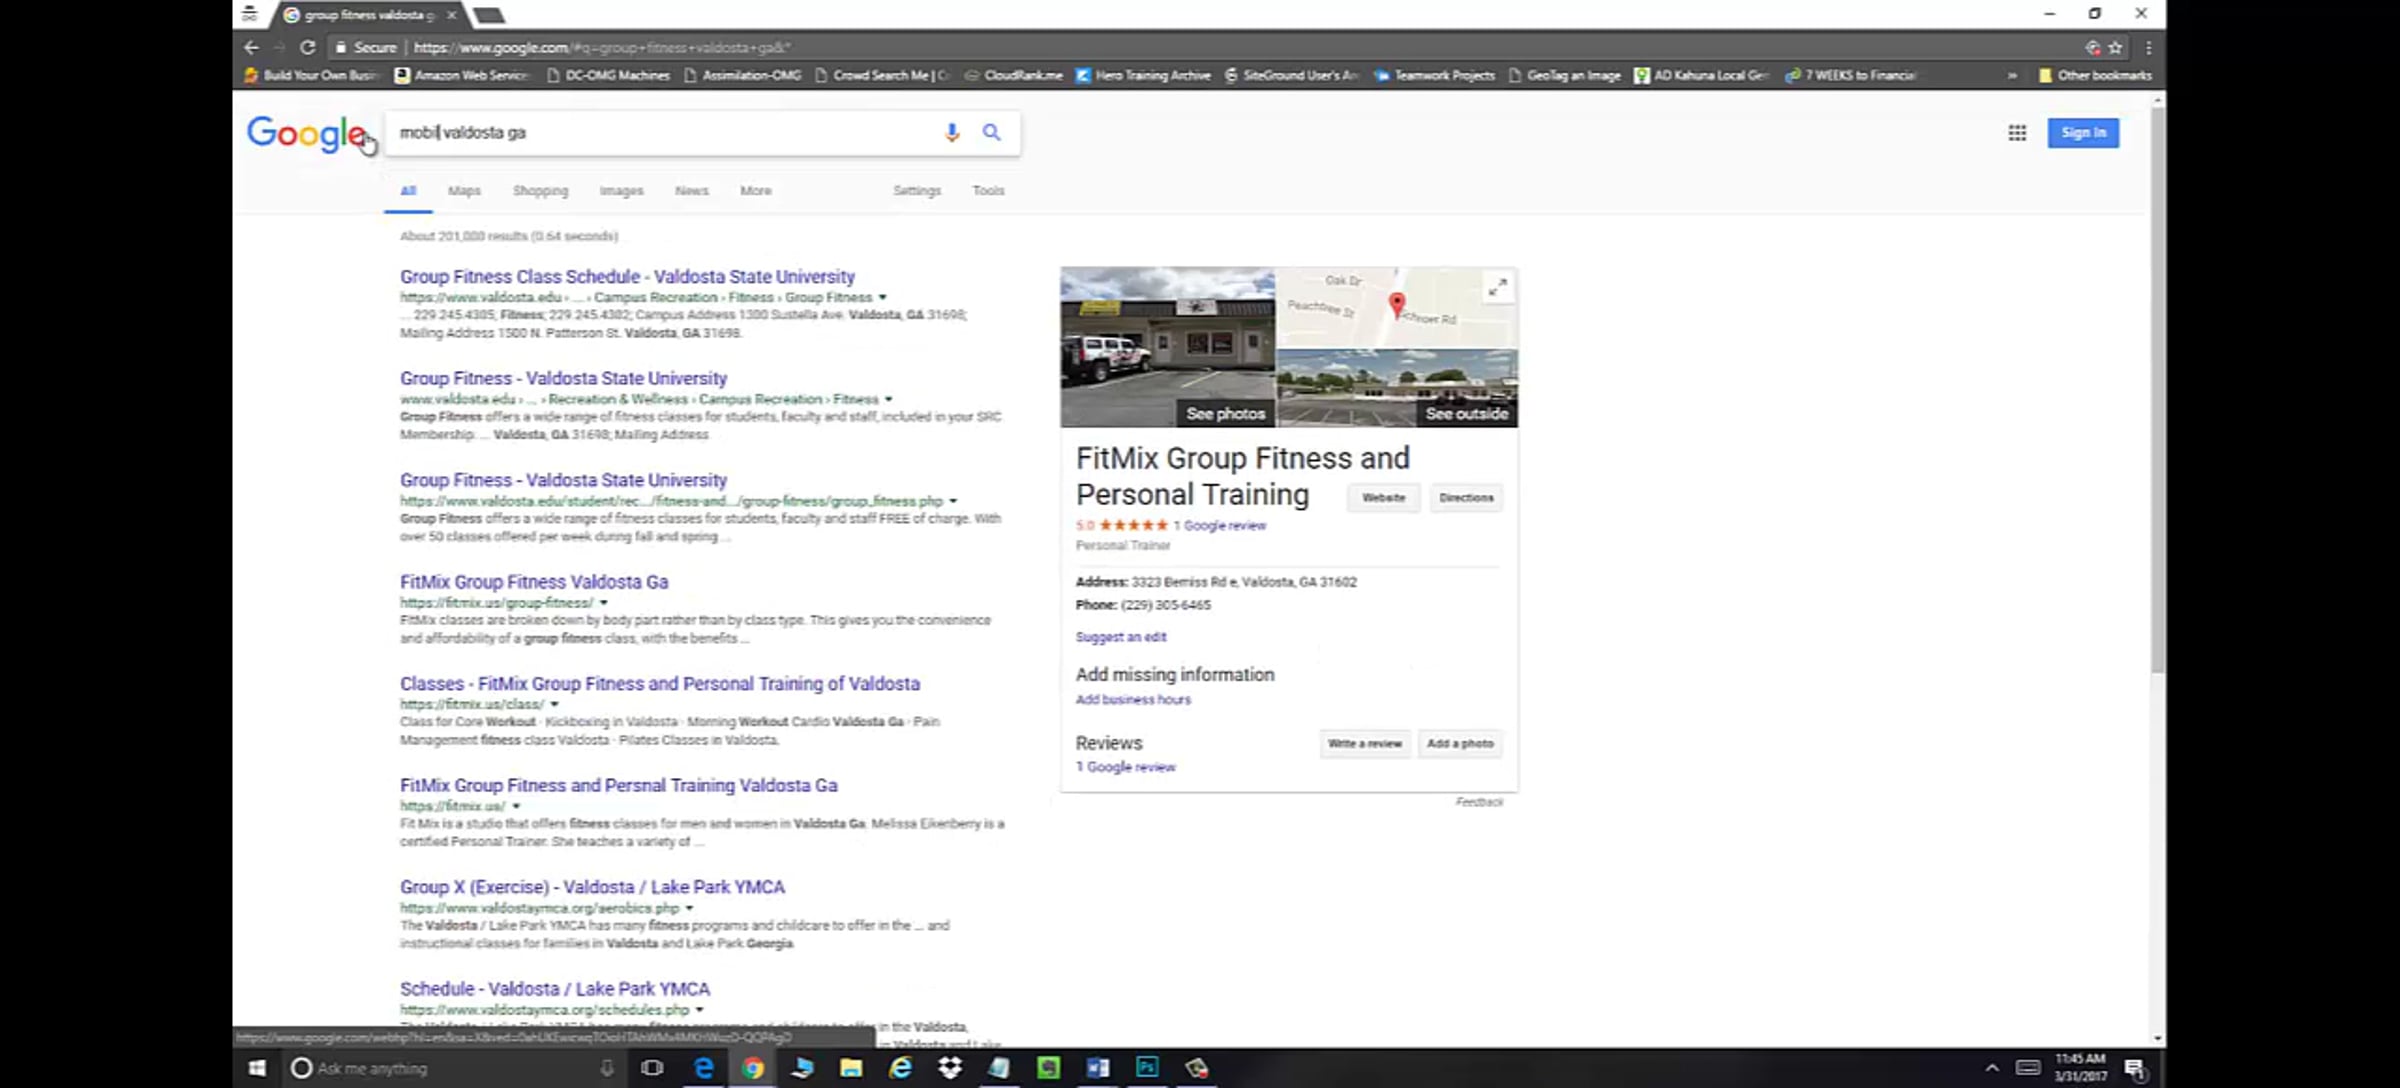Select the All results tab
The image size is (2400, 1088).
click(408, 190)
